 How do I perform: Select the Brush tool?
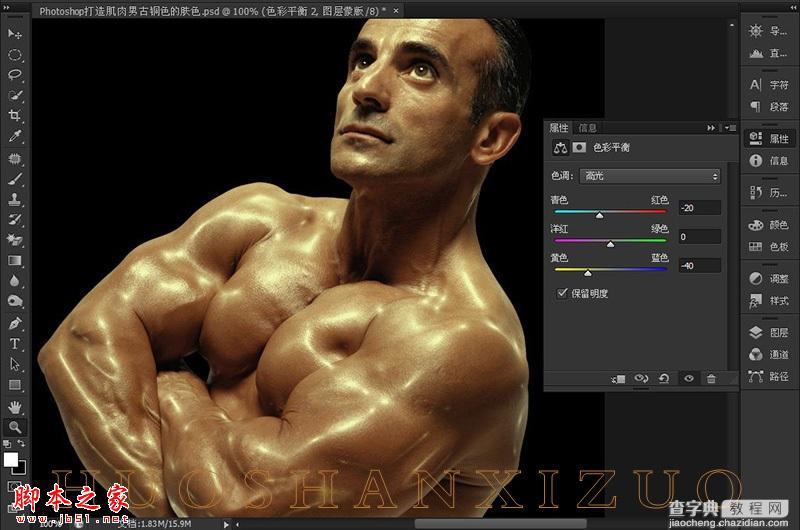[x=14, y=179]
